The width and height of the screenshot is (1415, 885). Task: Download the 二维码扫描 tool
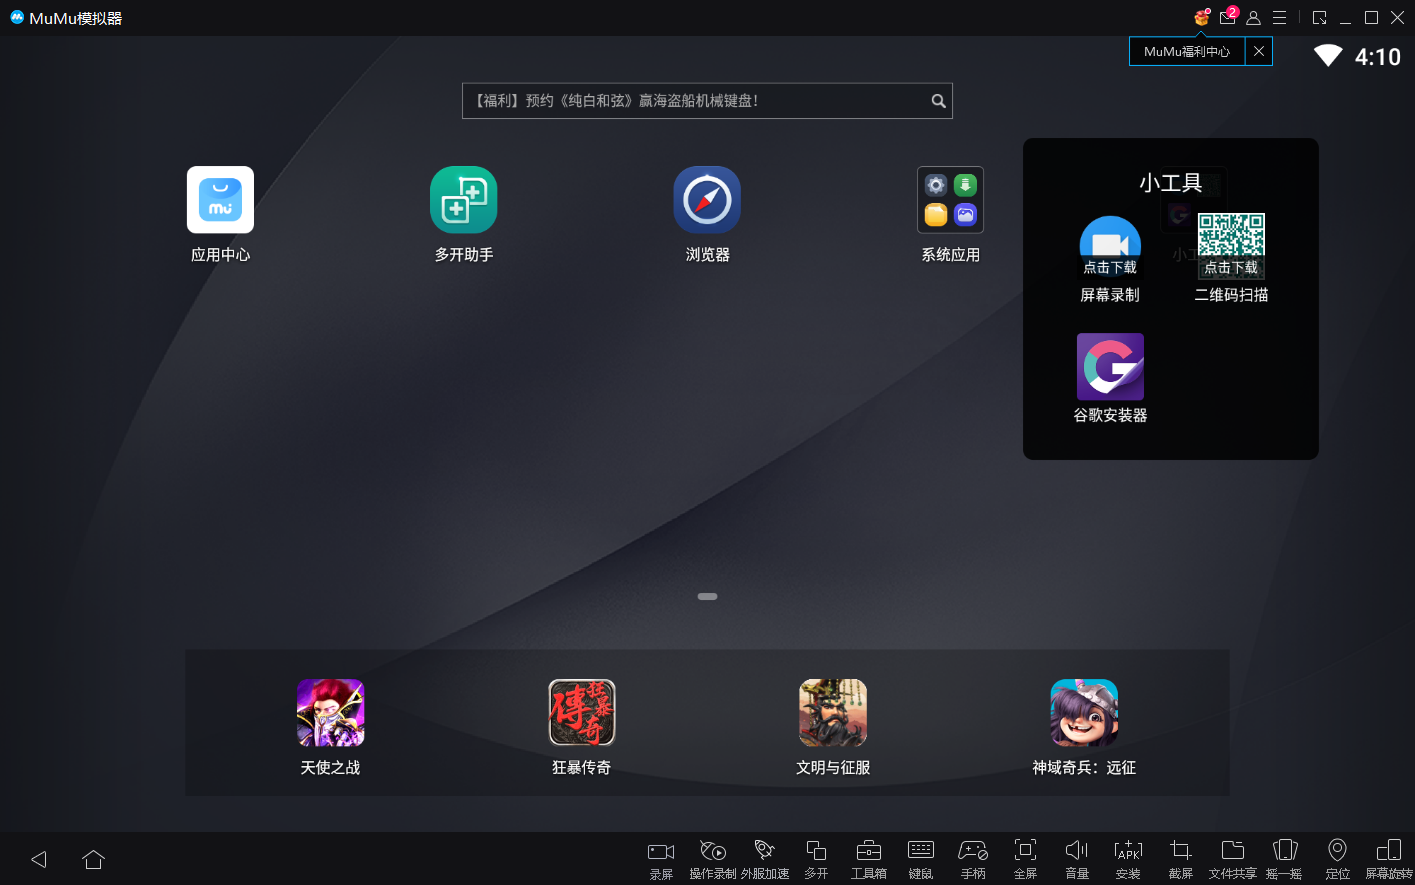(1231, 246)
